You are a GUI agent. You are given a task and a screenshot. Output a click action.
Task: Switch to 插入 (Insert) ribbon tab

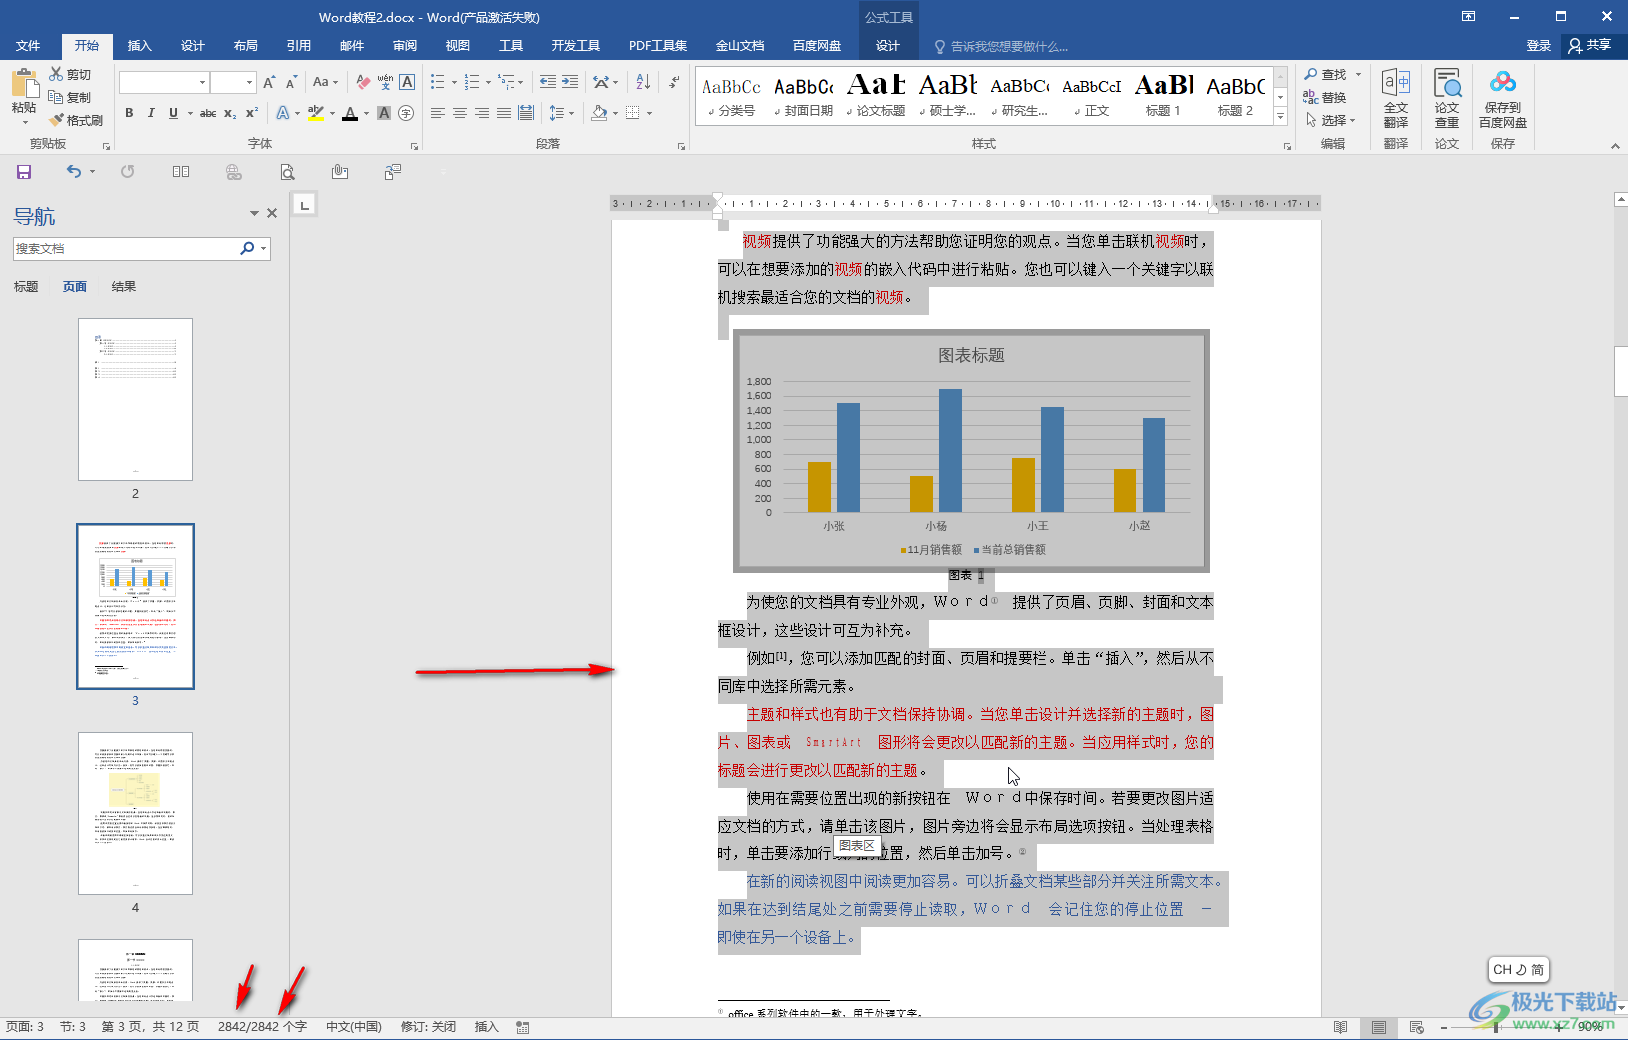[x=139, y=46]
